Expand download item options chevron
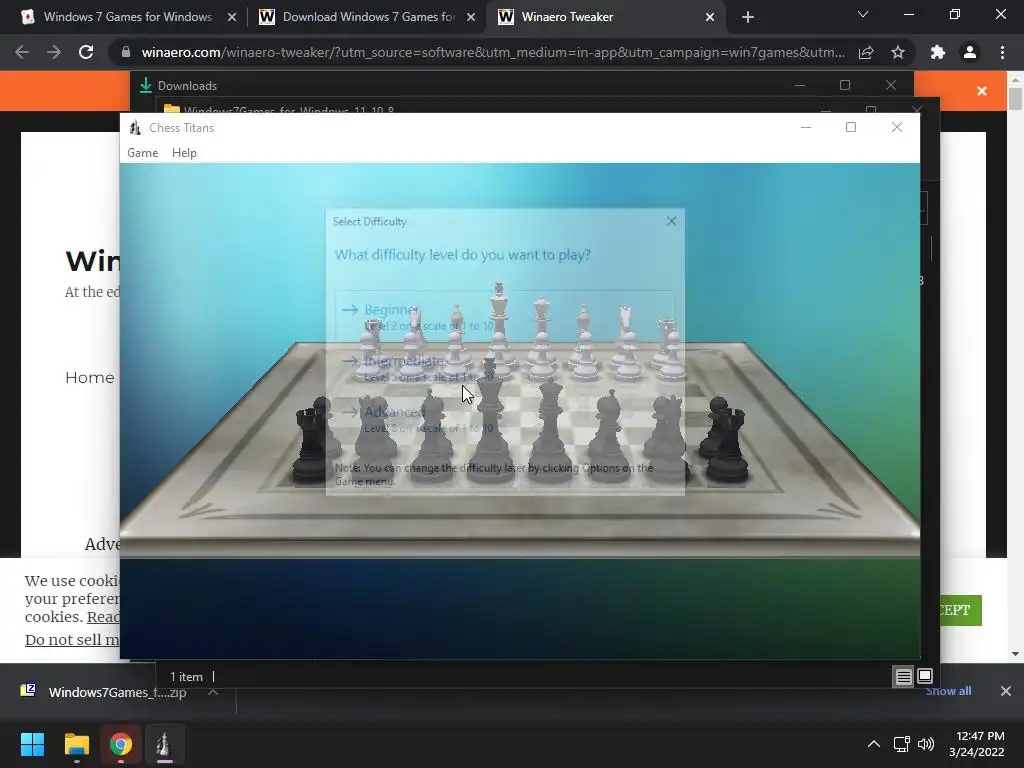The height and width of the screenshot is (768, 1024). [x=213, y=692]
